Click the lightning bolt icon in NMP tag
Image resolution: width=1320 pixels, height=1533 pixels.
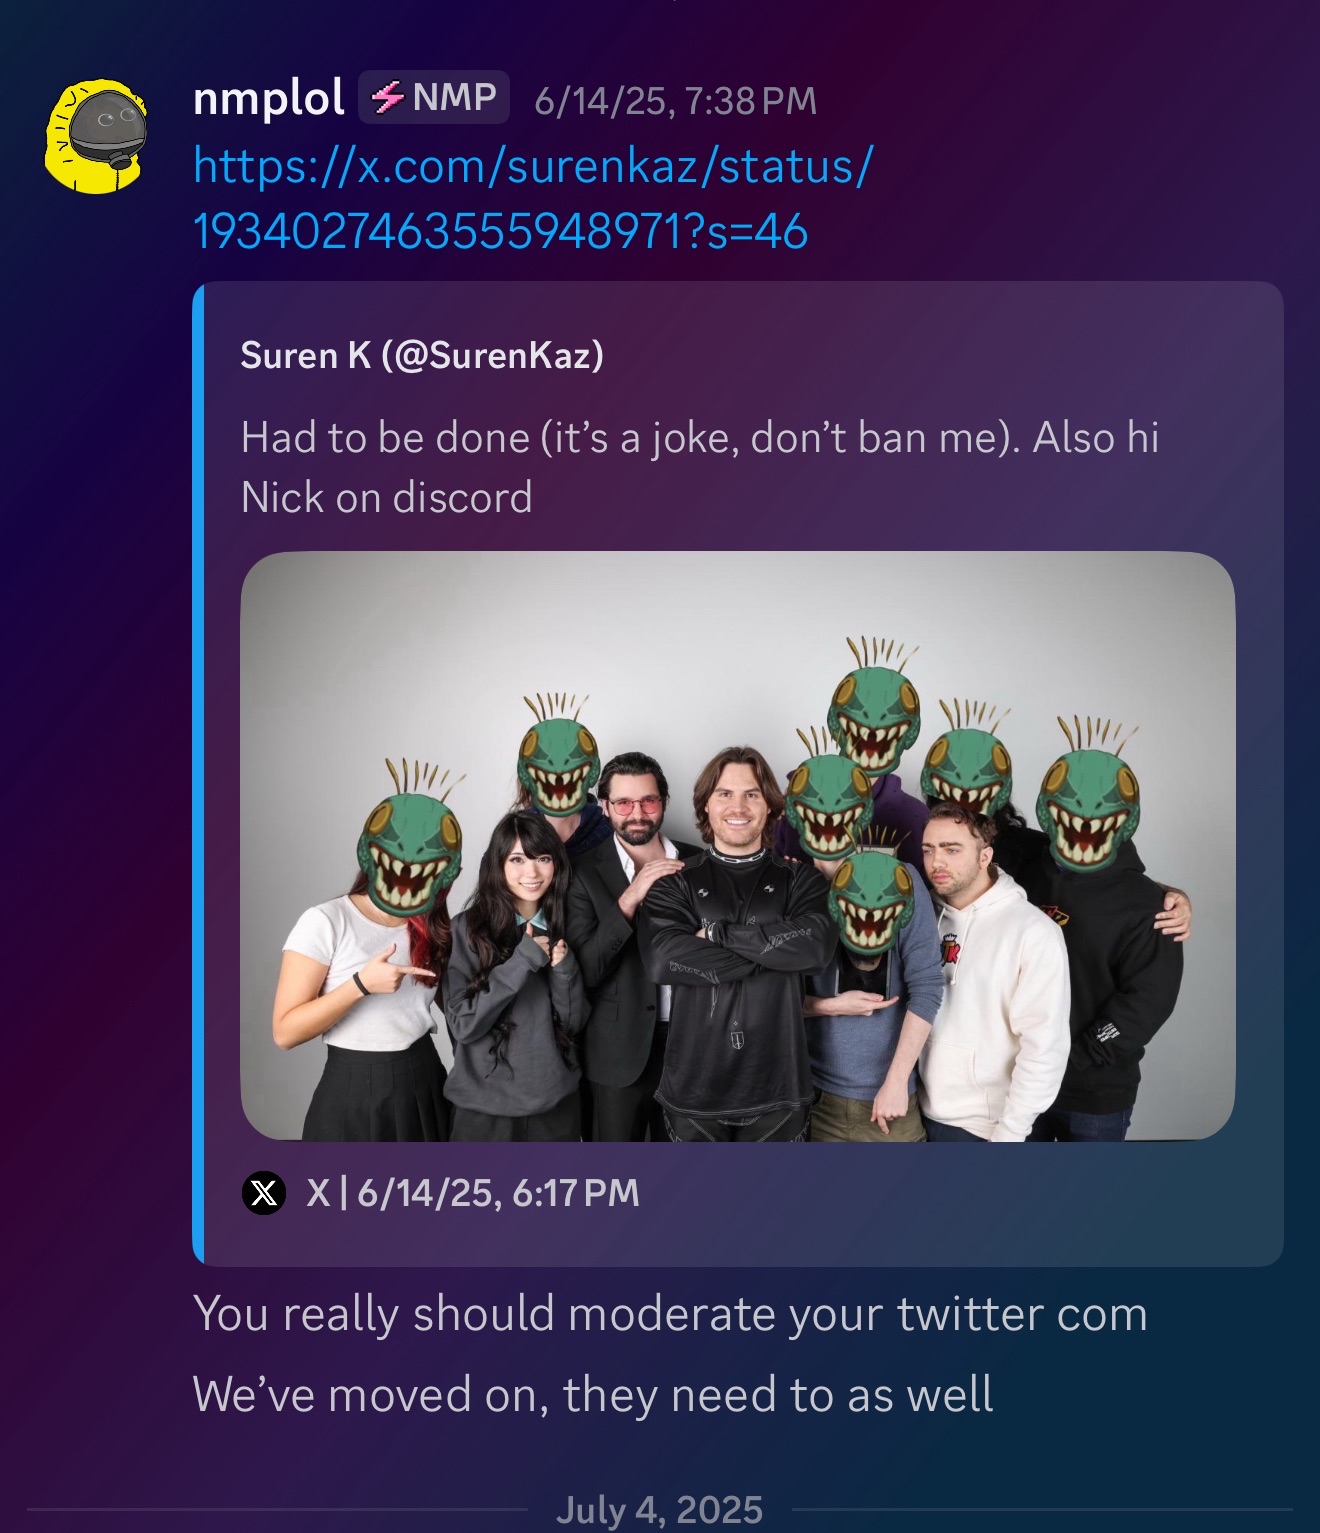pyautogui.click(x=388, y=97)
